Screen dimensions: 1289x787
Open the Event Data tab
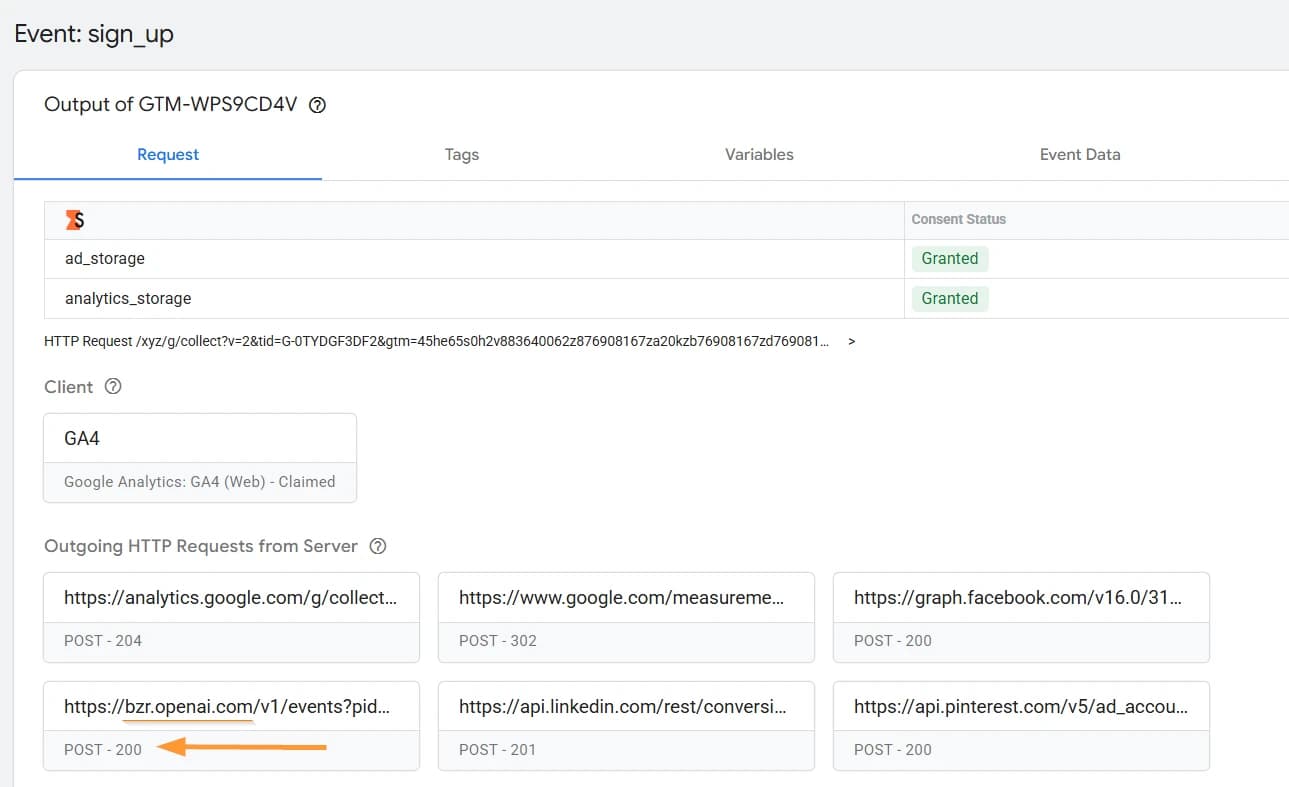point(1080,155)
